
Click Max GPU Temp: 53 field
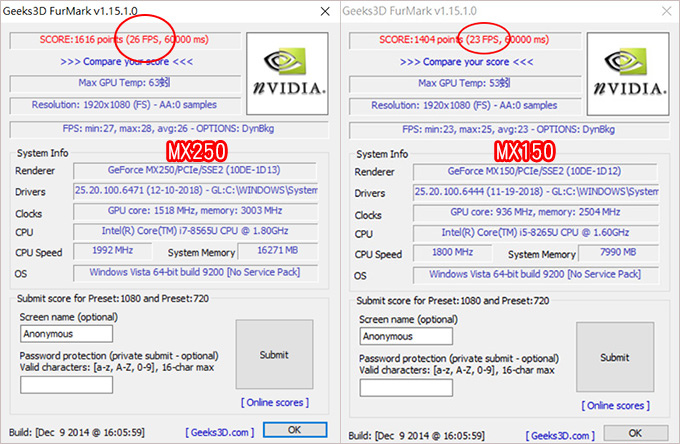point(465,83)
